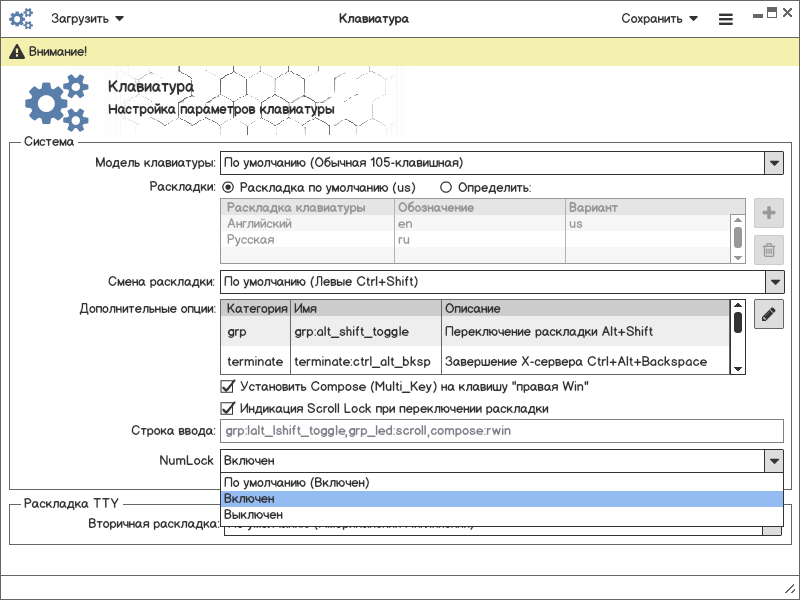The width and height of the screenshot is (800, 600).
Task: Click the pencil edit icon for additional options
Action: 768,314
